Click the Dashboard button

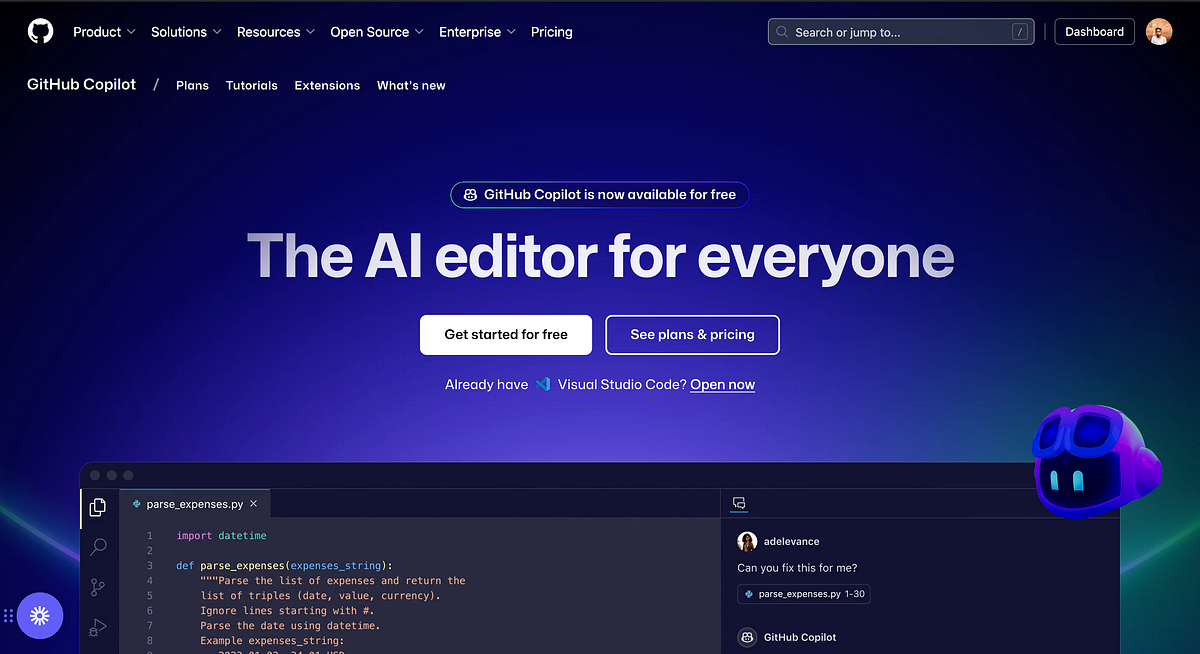click(1095, 32)
